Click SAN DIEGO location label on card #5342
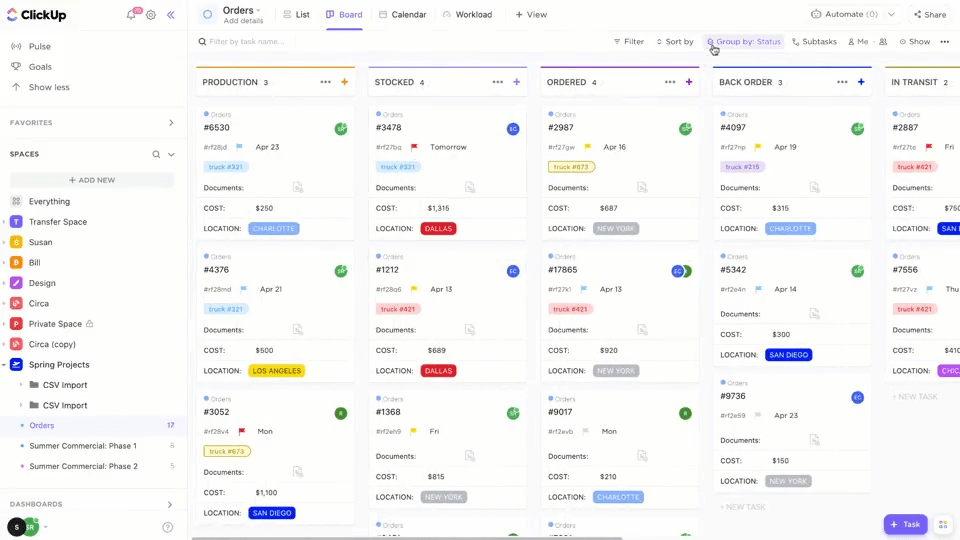 click(789, 355)
